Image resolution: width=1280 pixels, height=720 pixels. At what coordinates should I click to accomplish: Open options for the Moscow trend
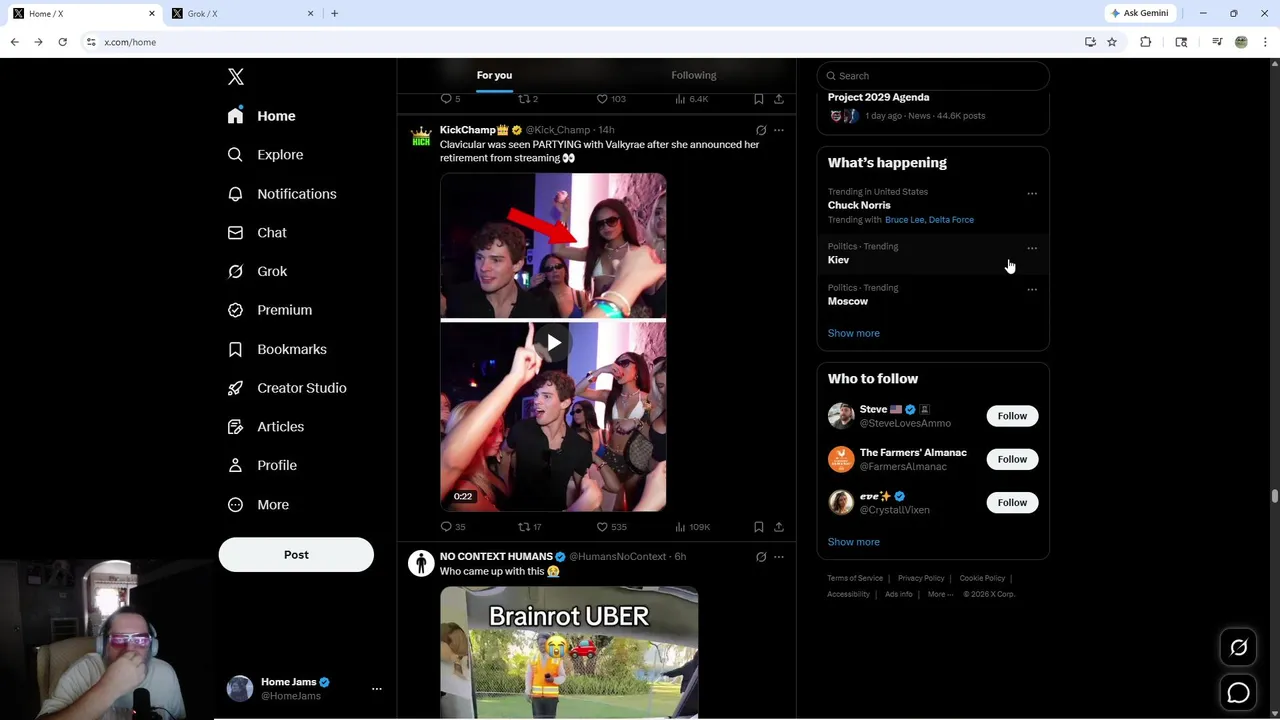[1032, 290]
